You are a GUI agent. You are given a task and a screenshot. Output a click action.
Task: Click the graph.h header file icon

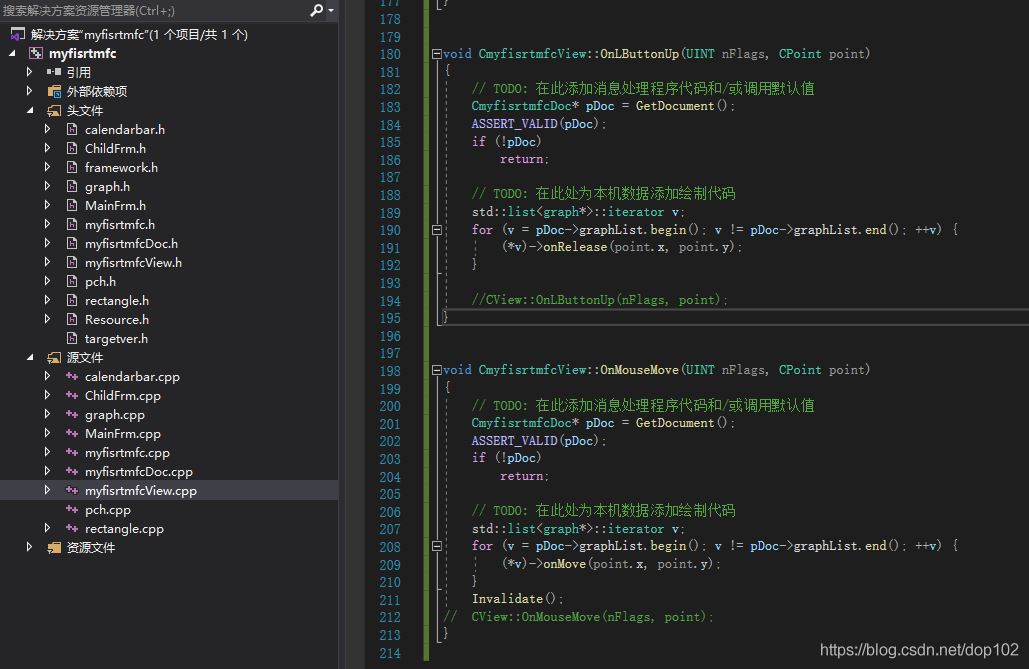click(72, 187)
